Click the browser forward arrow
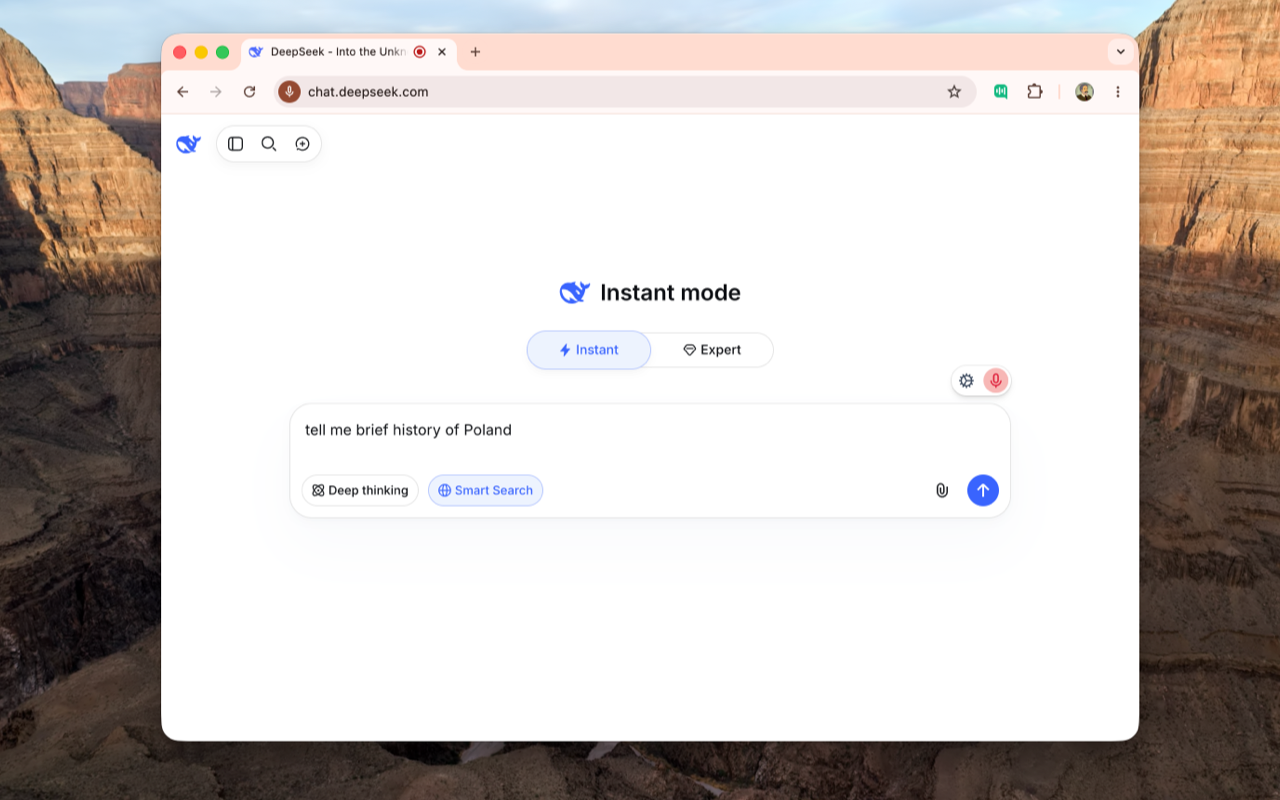Image resolution: width=1280 pixels, height=800 pixels. (x=216, y=92)
